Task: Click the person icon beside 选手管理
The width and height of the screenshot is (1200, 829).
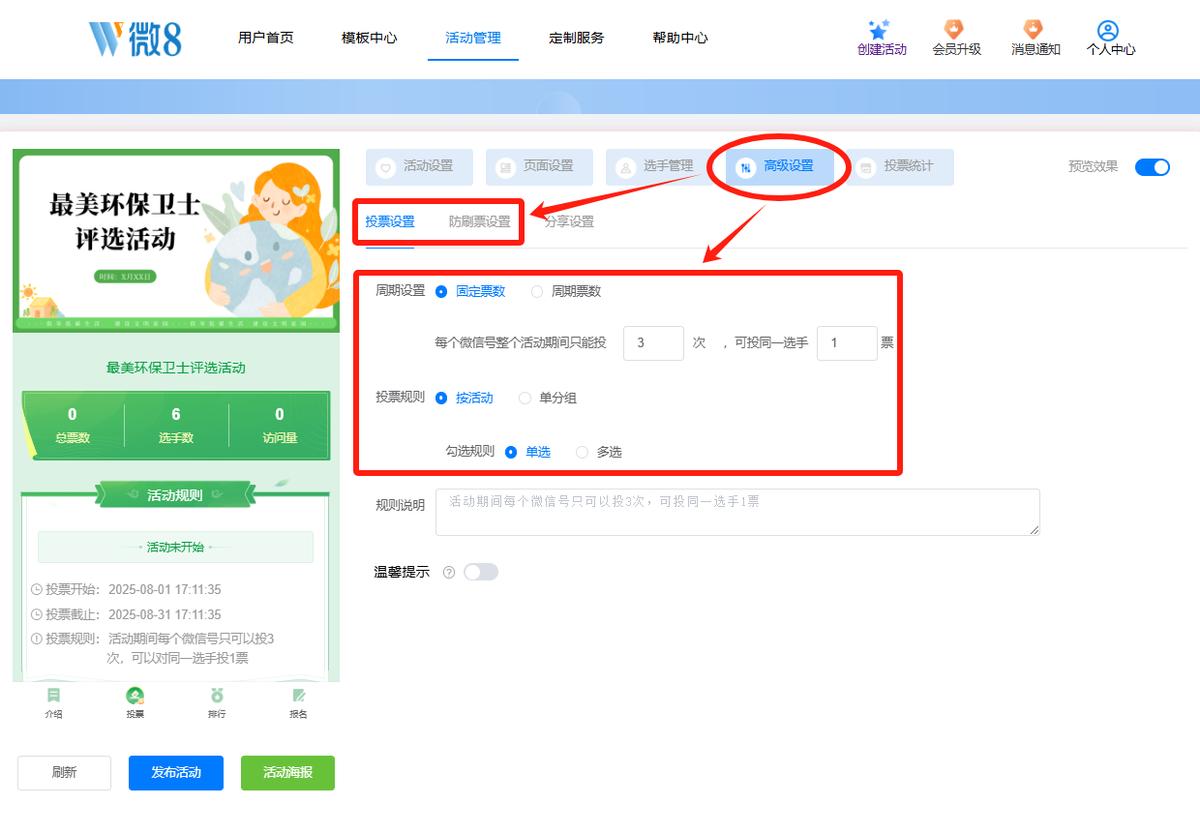Action: click(x=626, y=167)
